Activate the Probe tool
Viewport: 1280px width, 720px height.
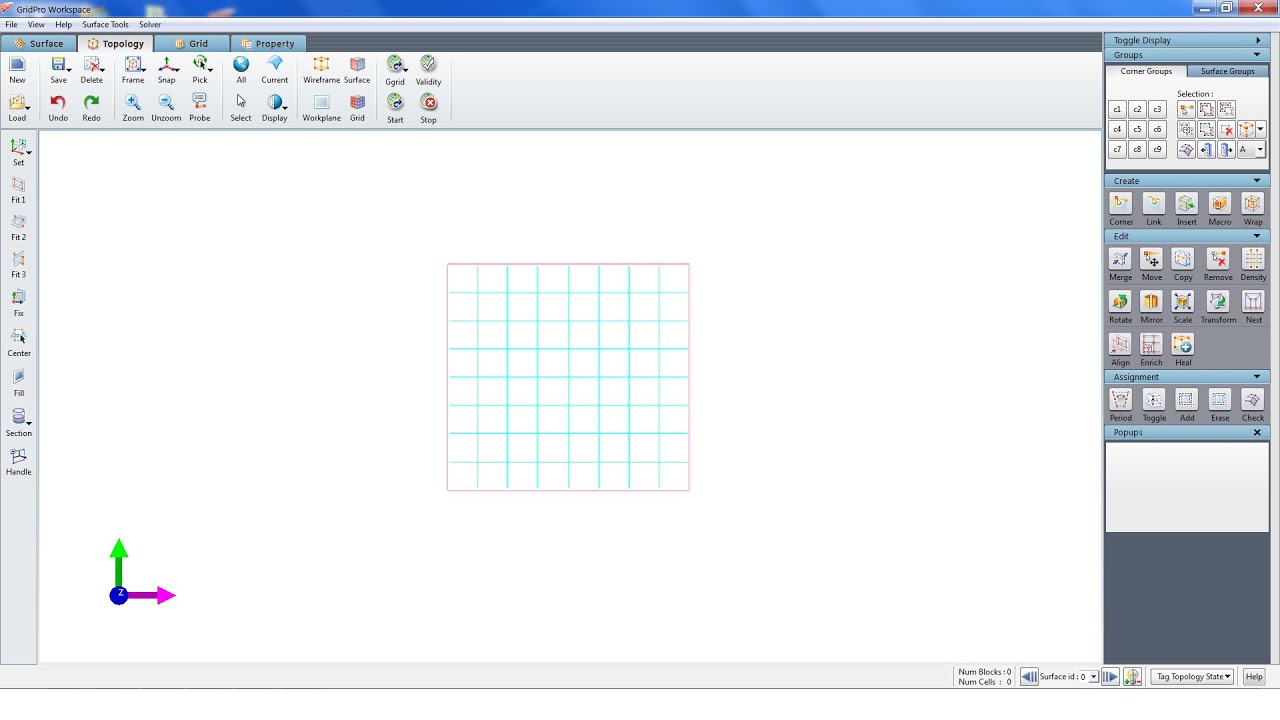200,102
